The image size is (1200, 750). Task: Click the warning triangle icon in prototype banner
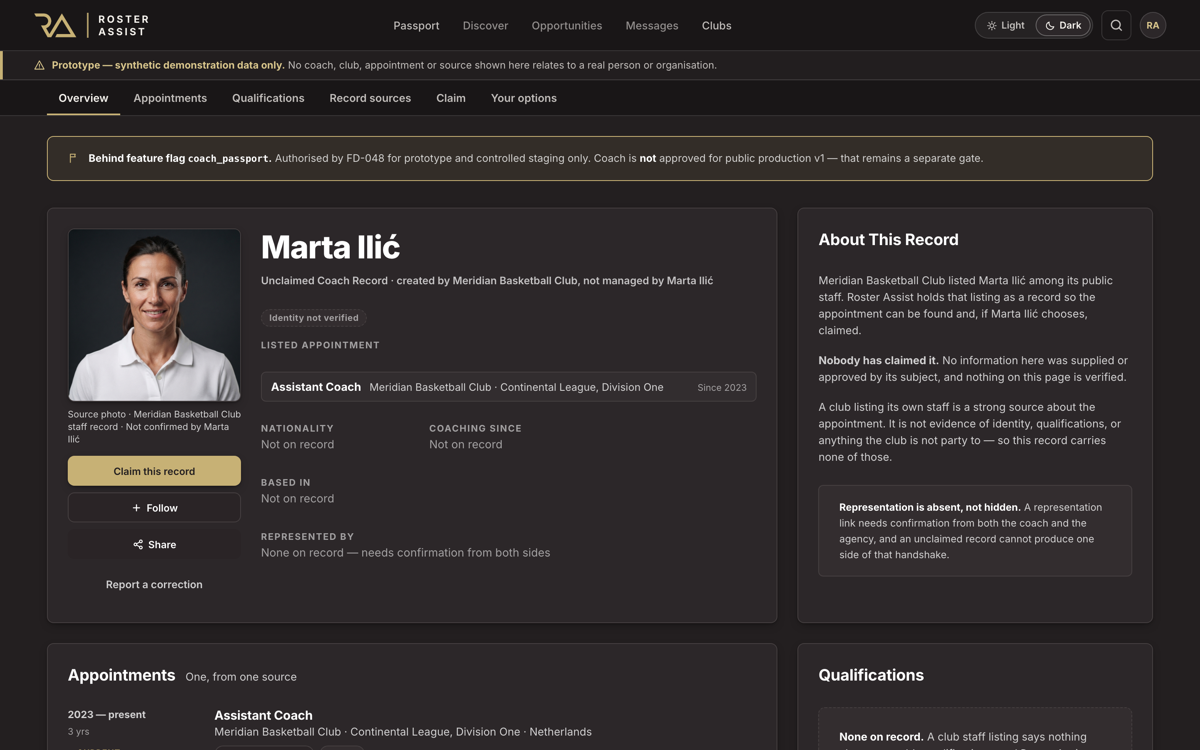click(x=39, y=65)
